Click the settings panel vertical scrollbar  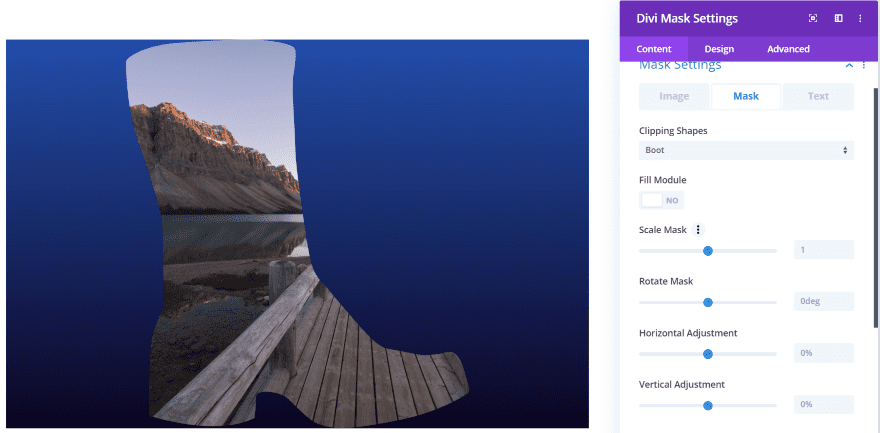876,208
